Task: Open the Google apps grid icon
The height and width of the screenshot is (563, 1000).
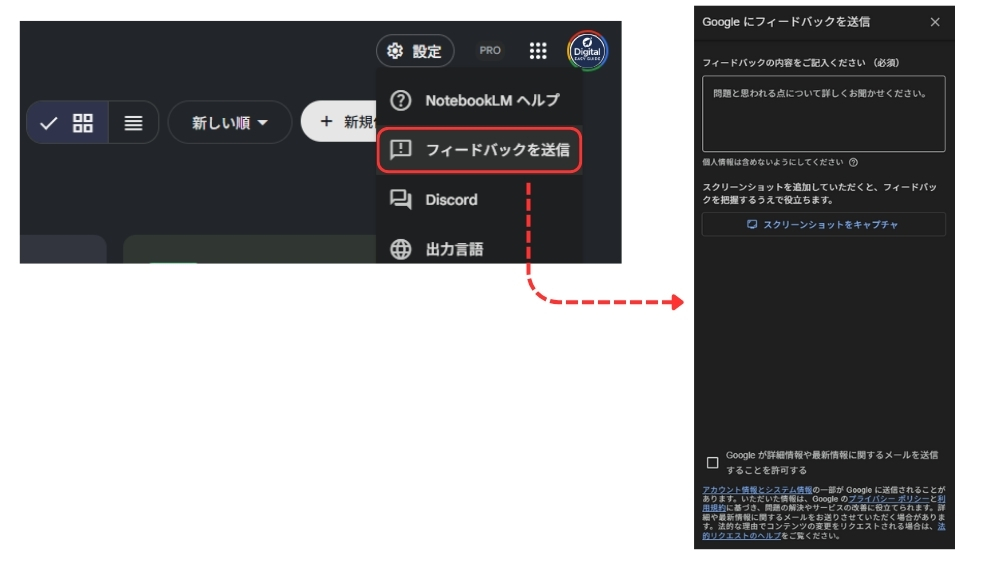Action: point(538,51)
